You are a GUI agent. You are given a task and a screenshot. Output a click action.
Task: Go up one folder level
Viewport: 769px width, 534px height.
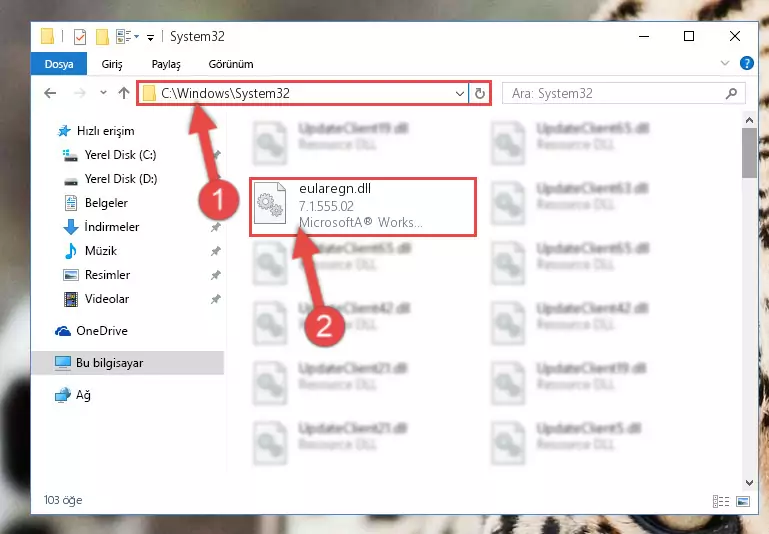click(124, 93)
